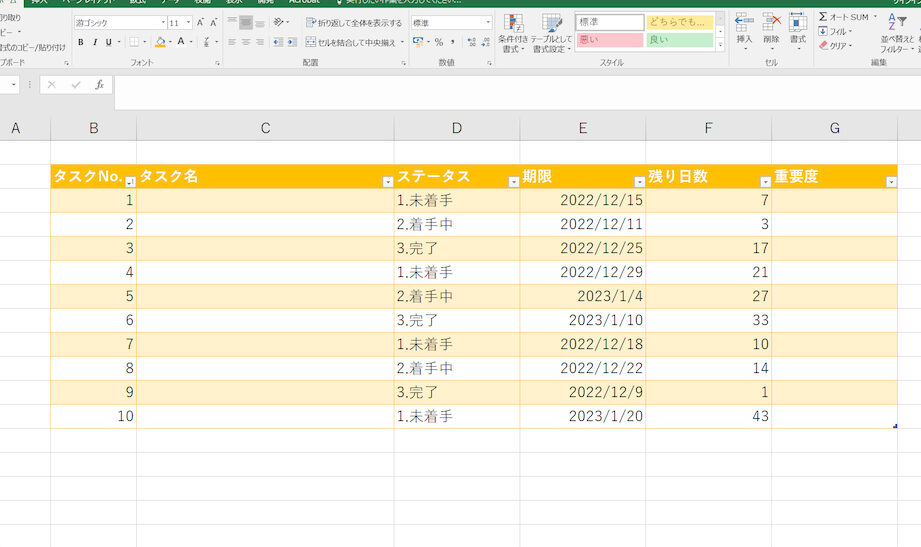Click the Increase Font Size icon
The height and width of the screenshot is (547, 921).
(x=200, y=22)
